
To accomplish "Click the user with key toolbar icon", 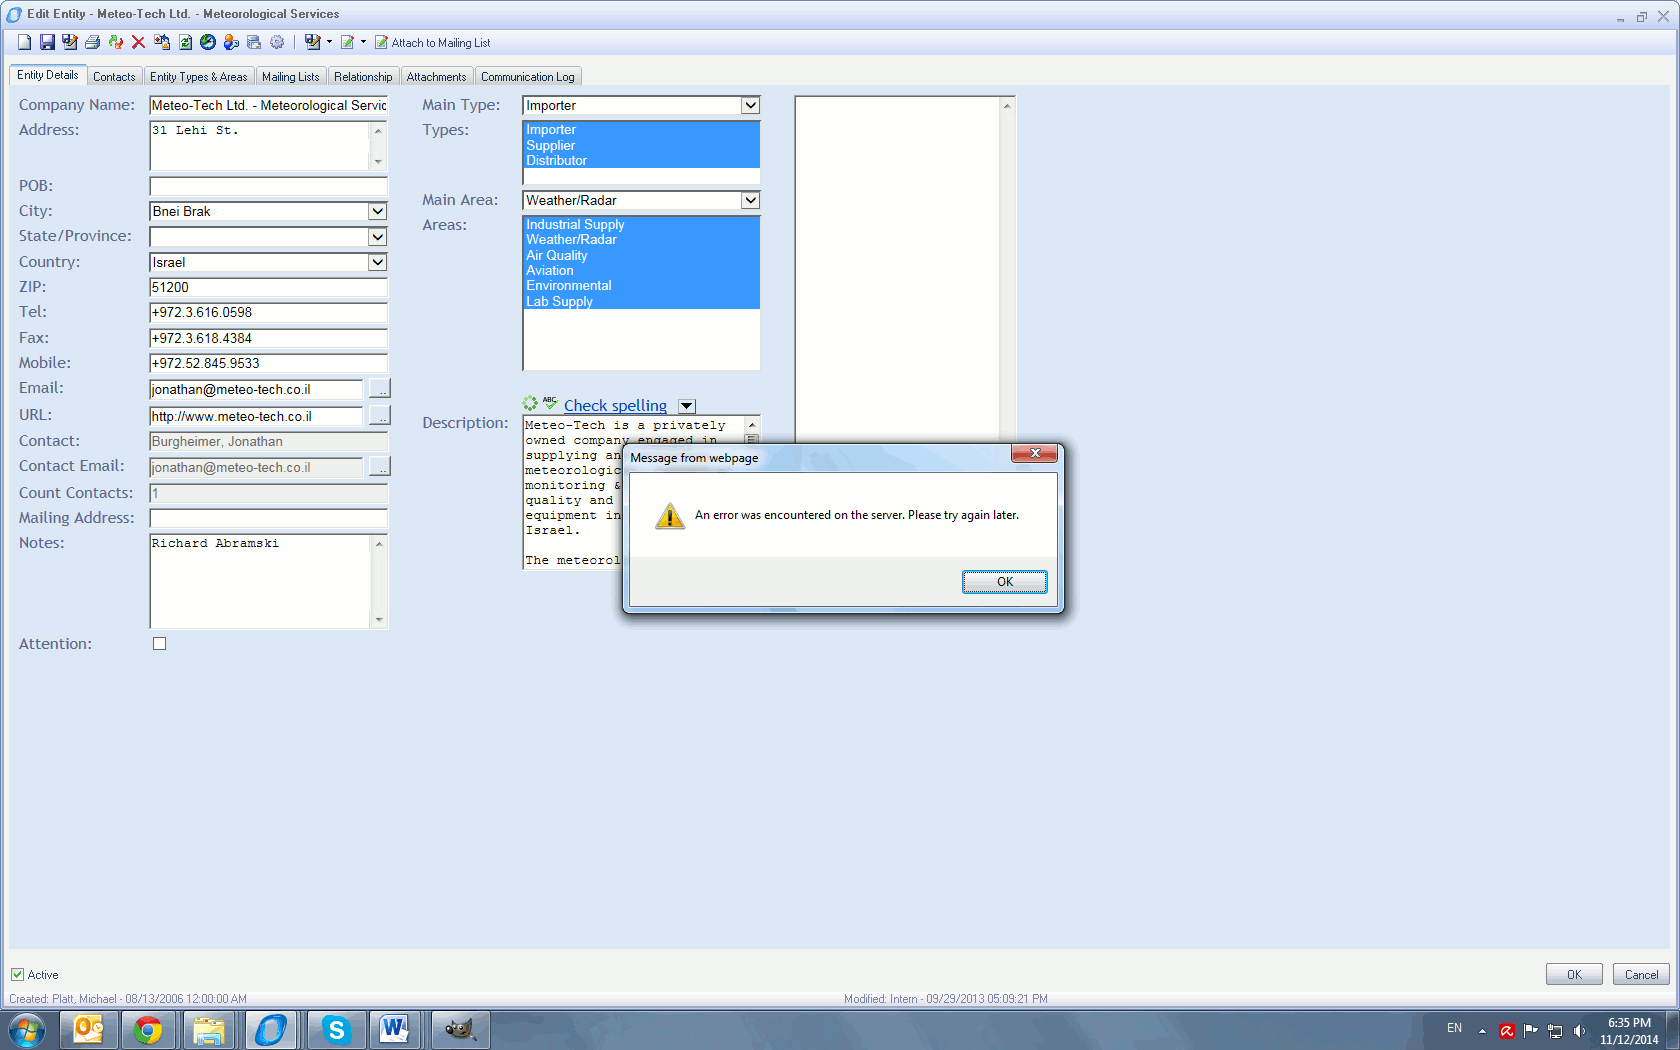I will [231, 42].
